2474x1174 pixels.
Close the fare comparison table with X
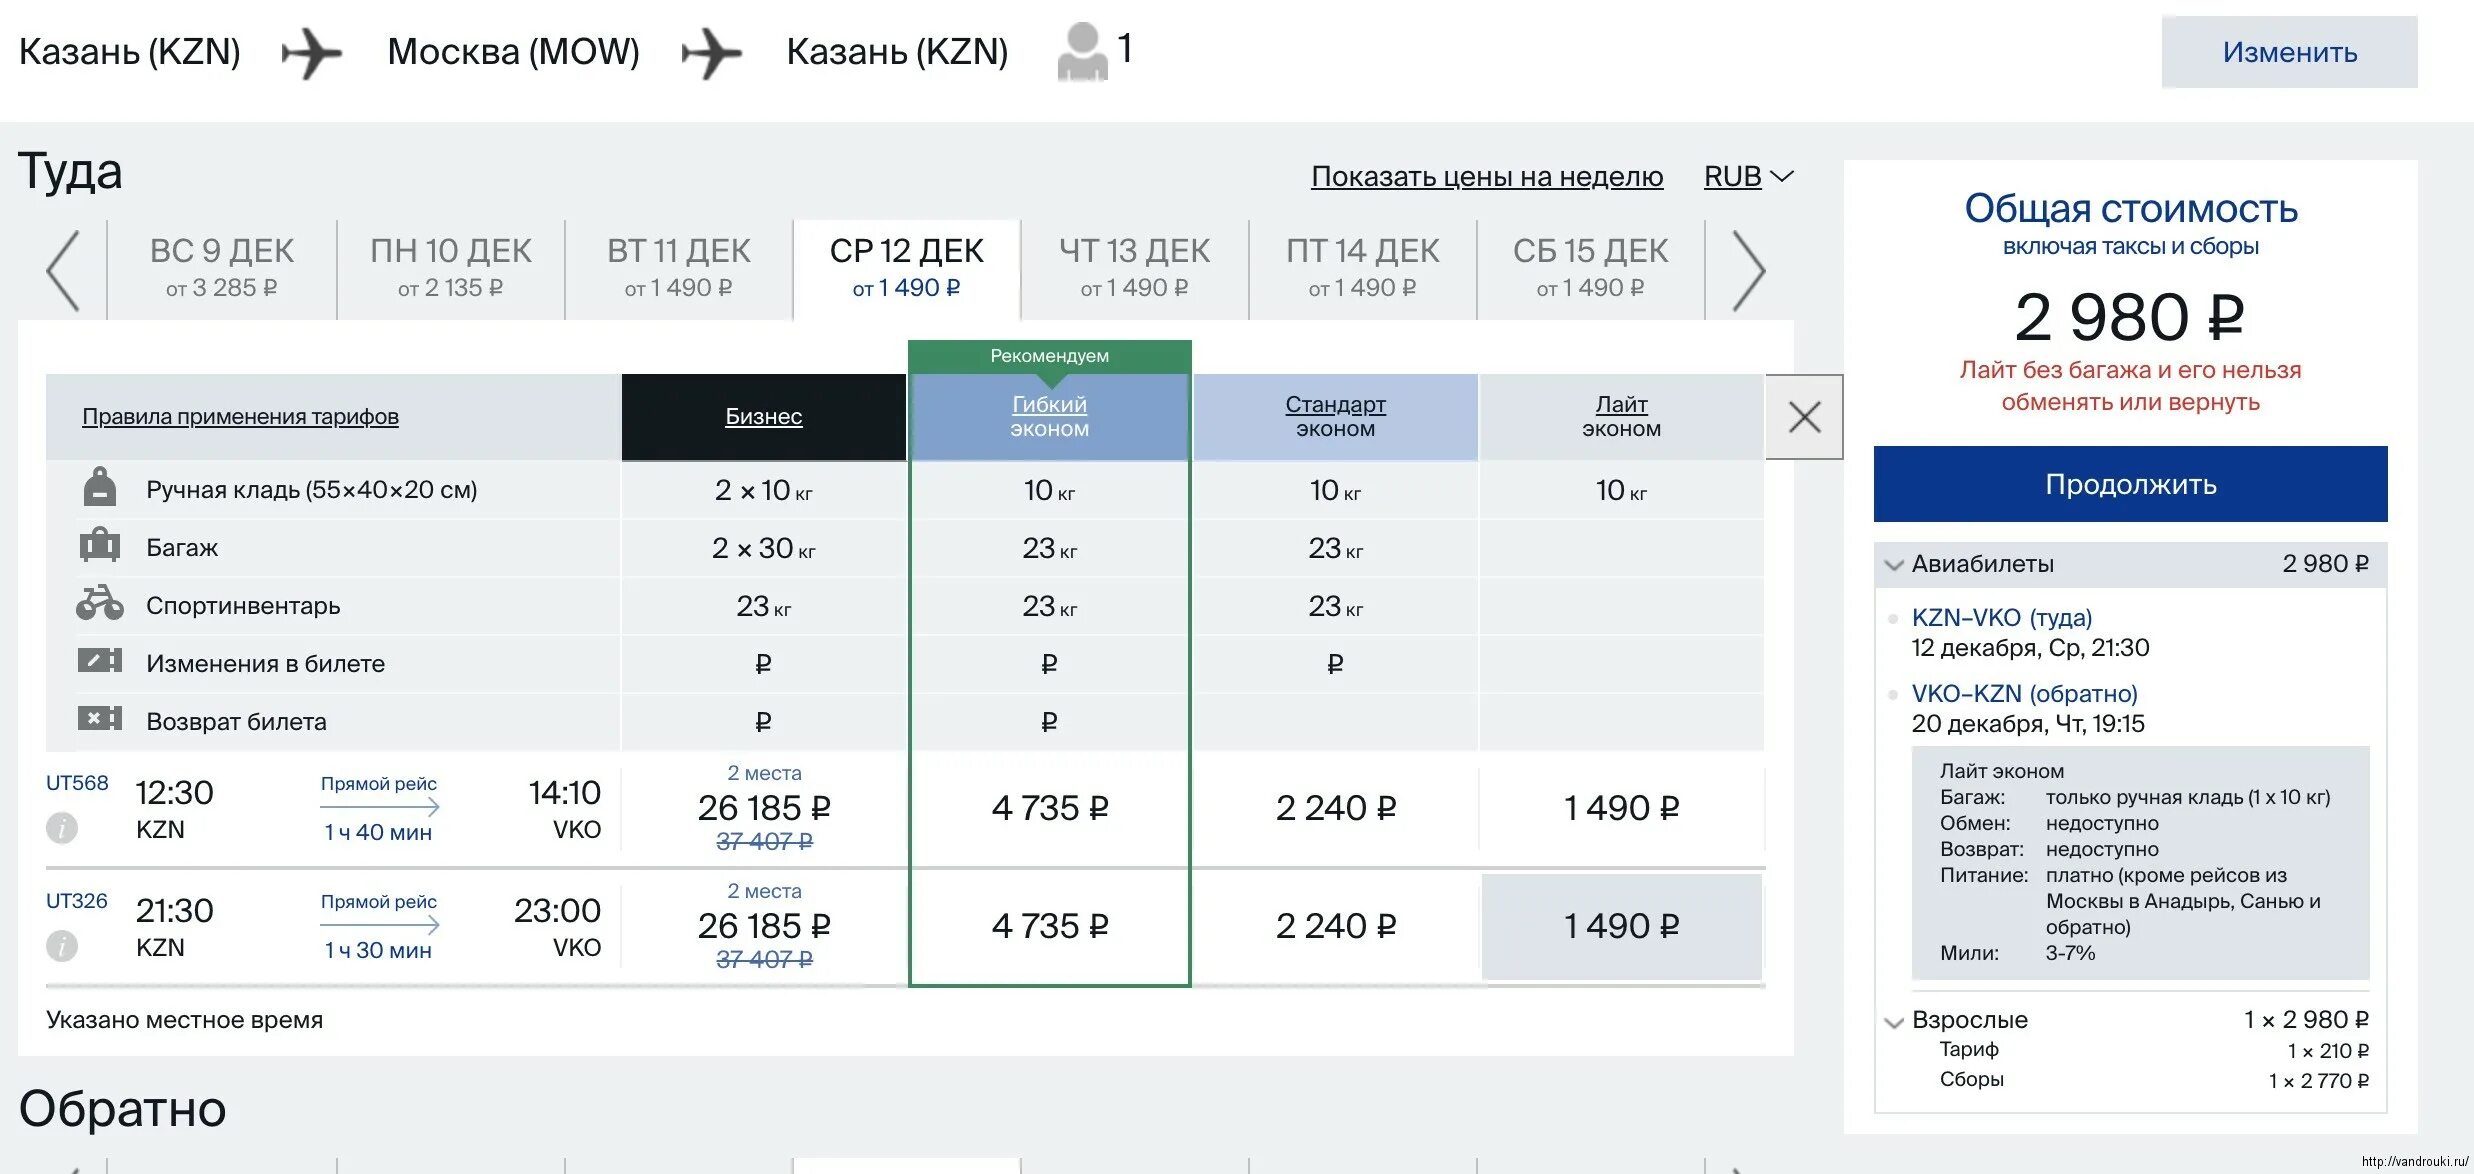(x=1804, y=417)
